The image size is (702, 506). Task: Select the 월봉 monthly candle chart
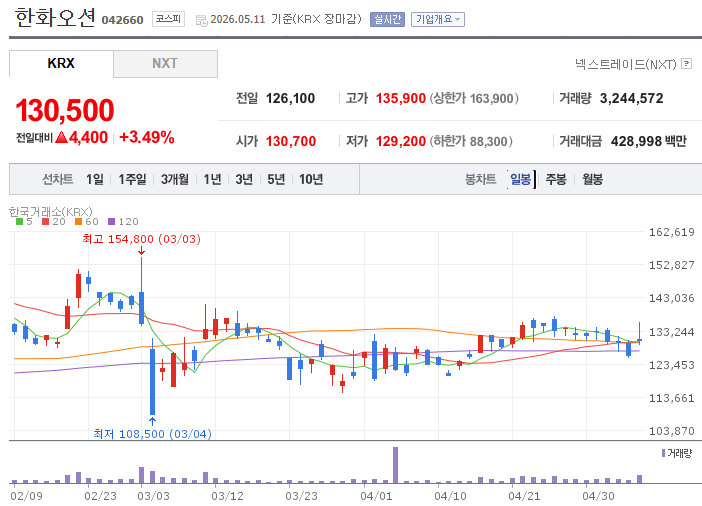(x=592, y=179)
